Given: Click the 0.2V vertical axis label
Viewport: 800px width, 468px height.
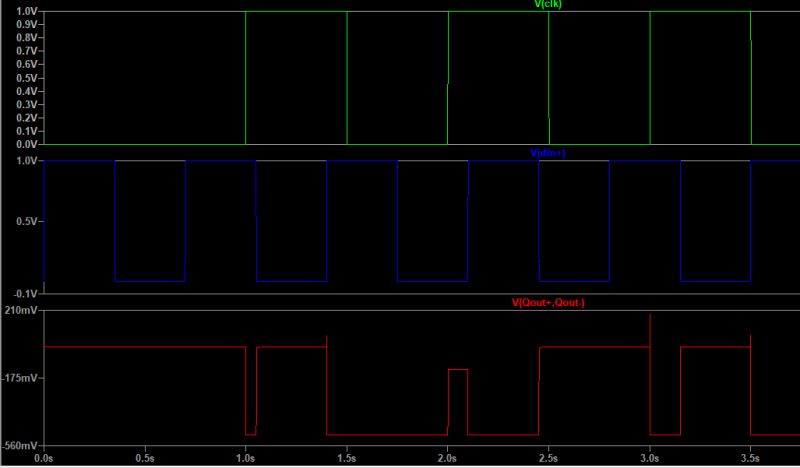Looking at the screenshot, I should coord(27,118).
